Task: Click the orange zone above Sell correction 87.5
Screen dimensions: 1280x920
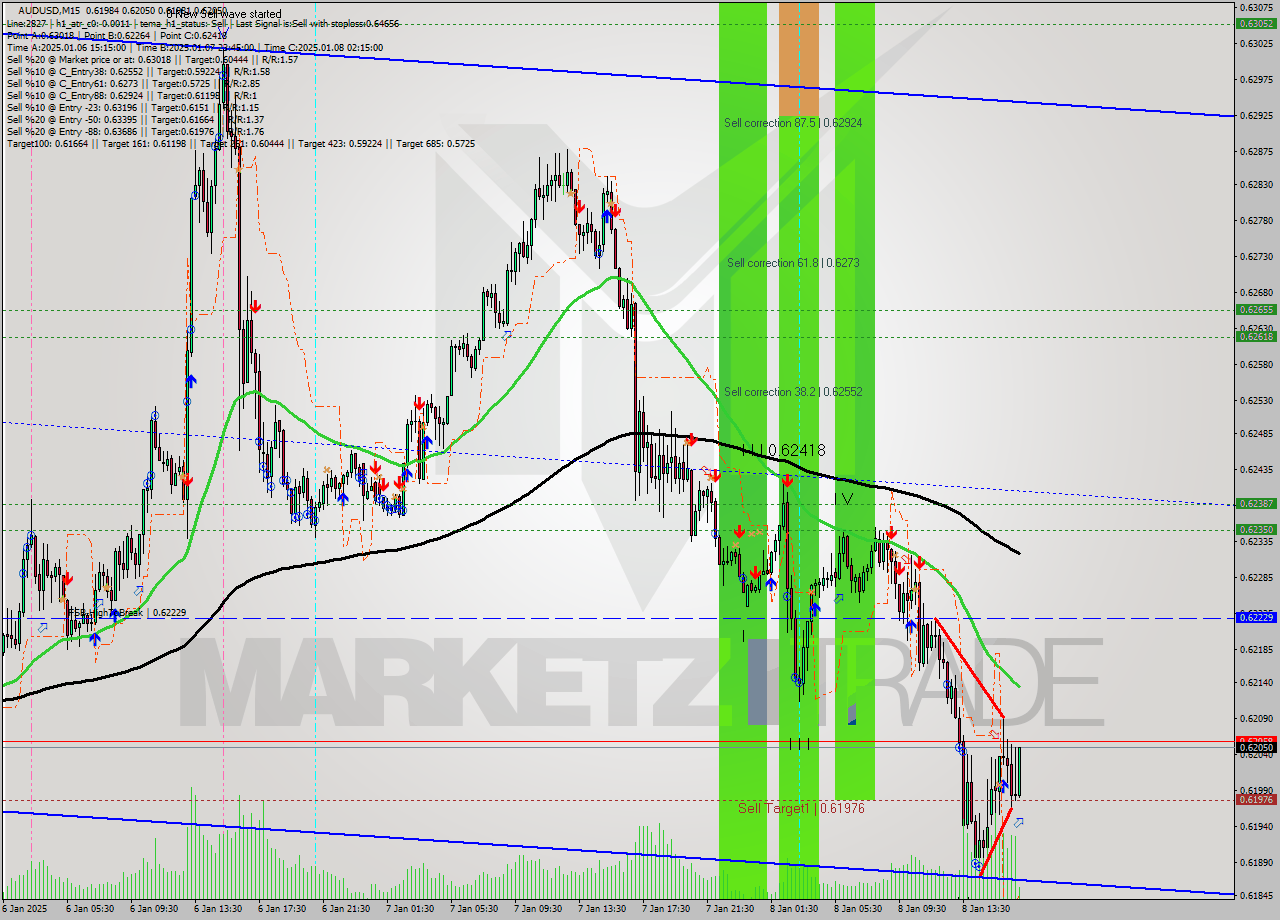Action: [798, 58]
